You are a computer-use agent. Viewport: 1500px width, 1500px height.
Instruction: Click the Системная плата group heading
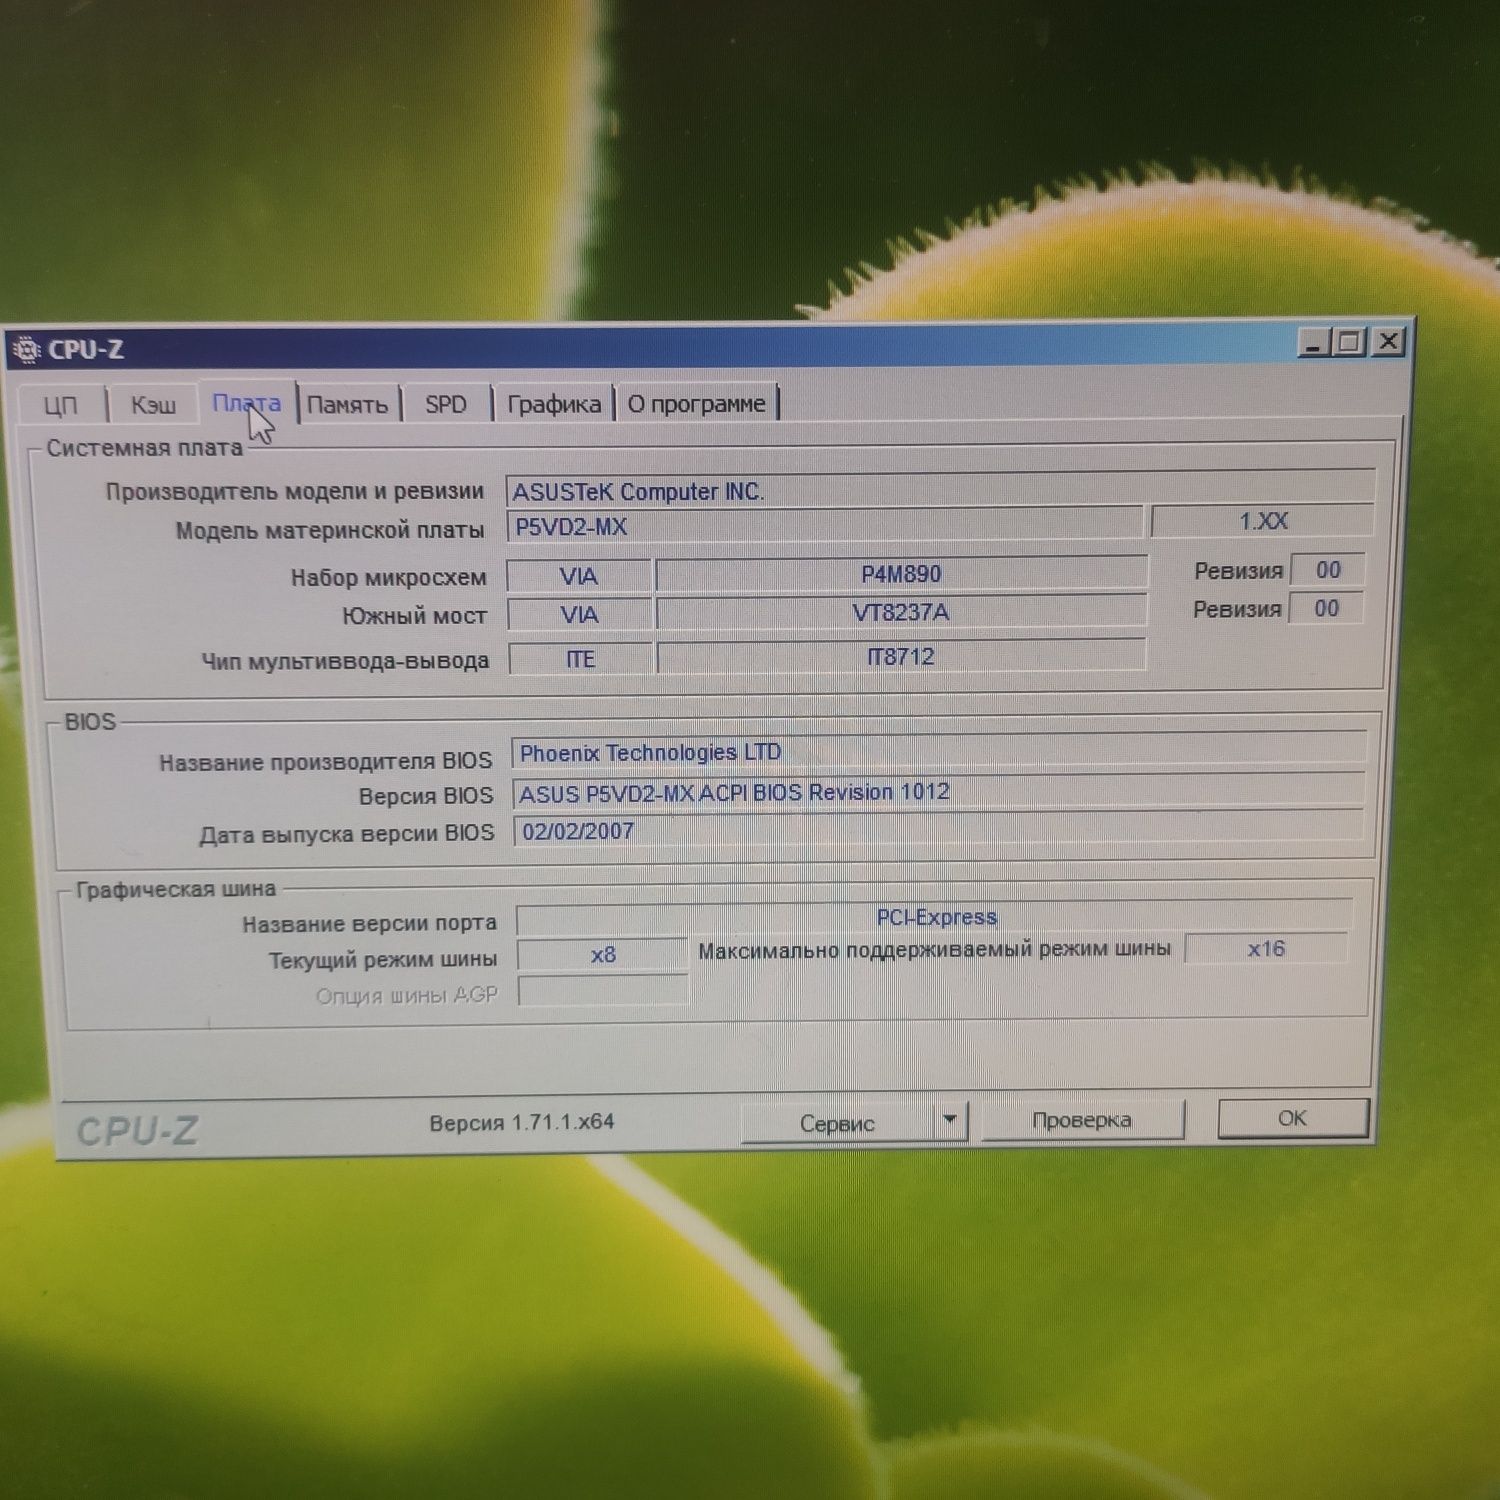coord(145,448)
